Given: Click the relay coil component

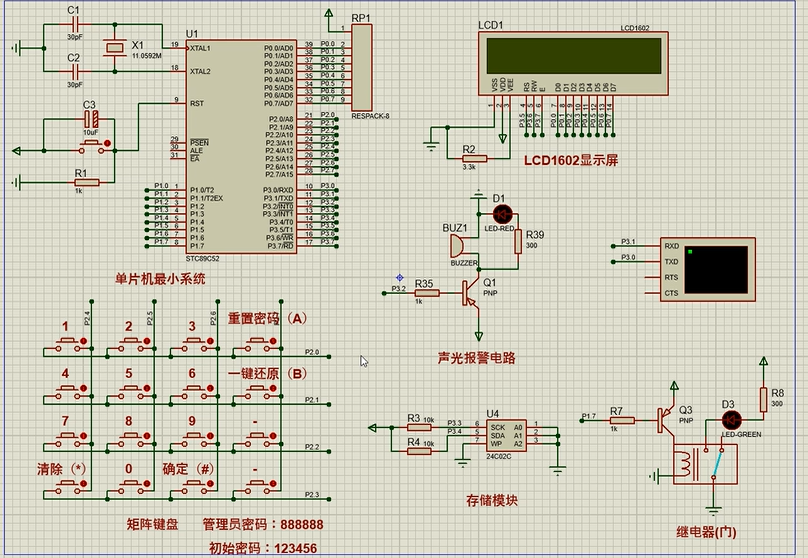Looking at the screenshot, I should (x=686, y=464).
